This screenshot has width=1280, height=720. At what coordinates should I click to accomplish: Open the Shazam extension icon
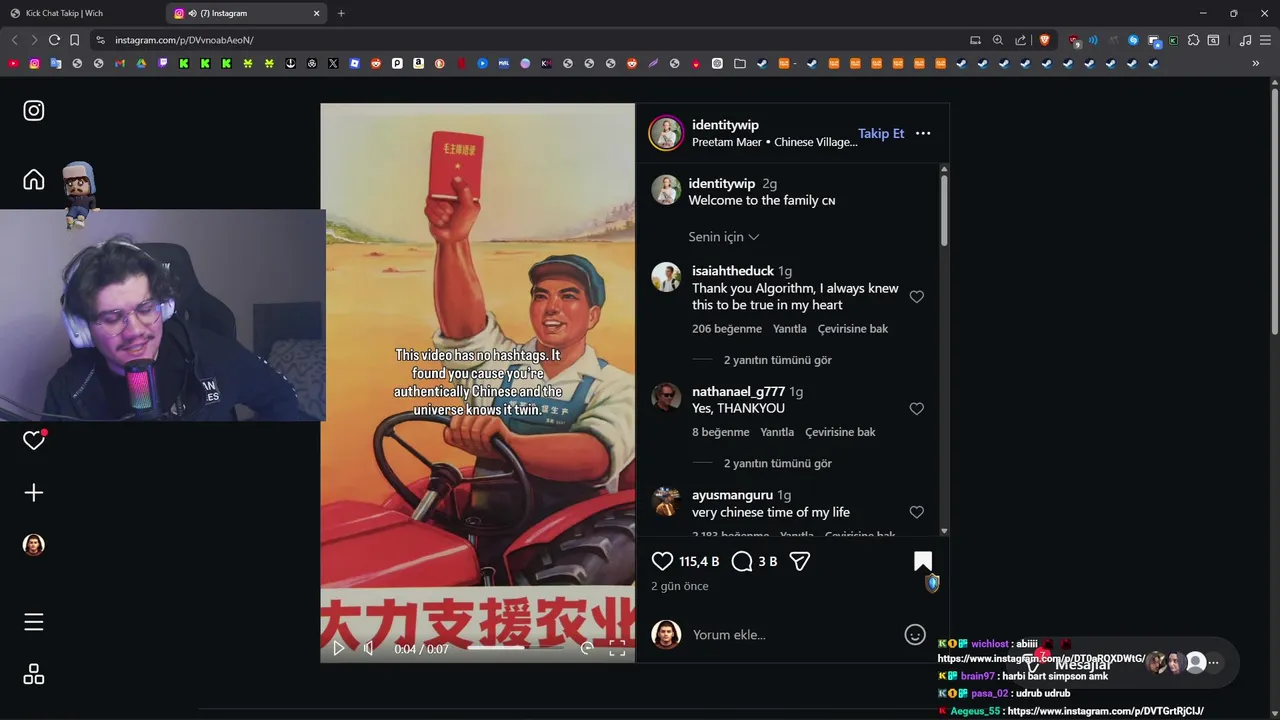[1133, 40]
